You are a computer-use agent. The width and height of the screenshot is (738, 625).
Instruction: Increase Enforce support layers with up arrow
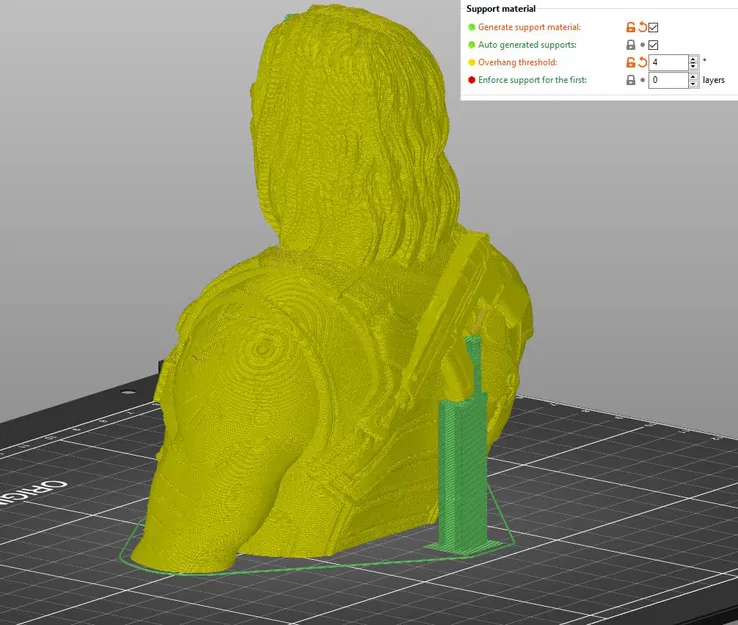[x=693, y=77]
